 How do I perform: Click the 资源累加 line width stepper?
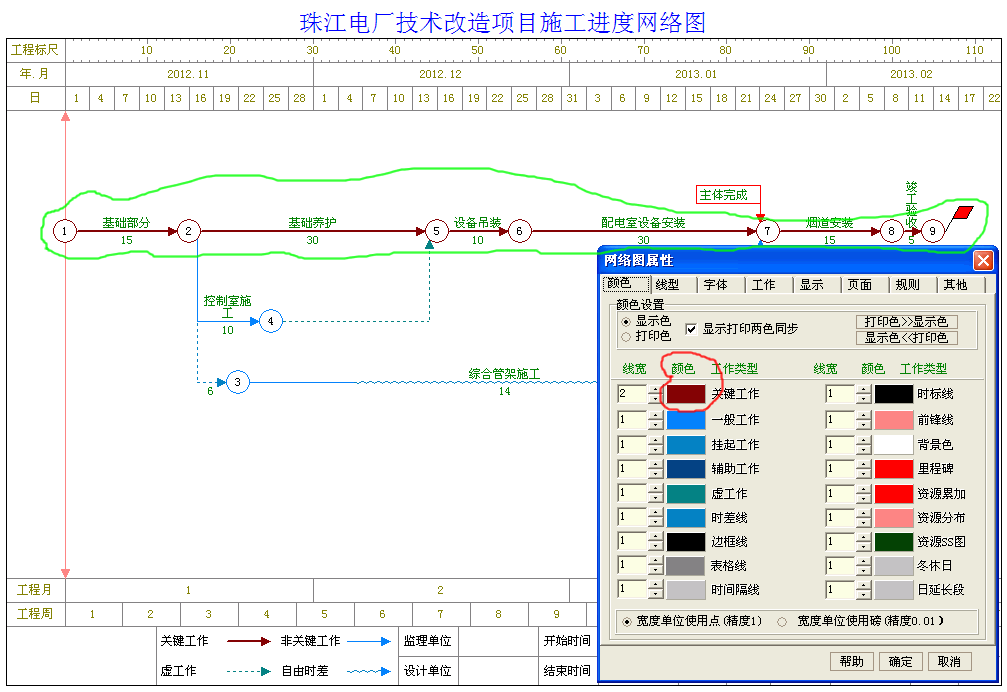tap(863, 494)
